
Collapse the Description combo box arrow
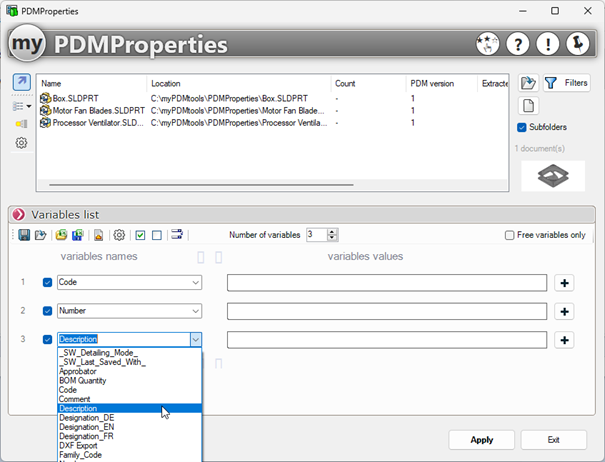click(x=196, y=340)
